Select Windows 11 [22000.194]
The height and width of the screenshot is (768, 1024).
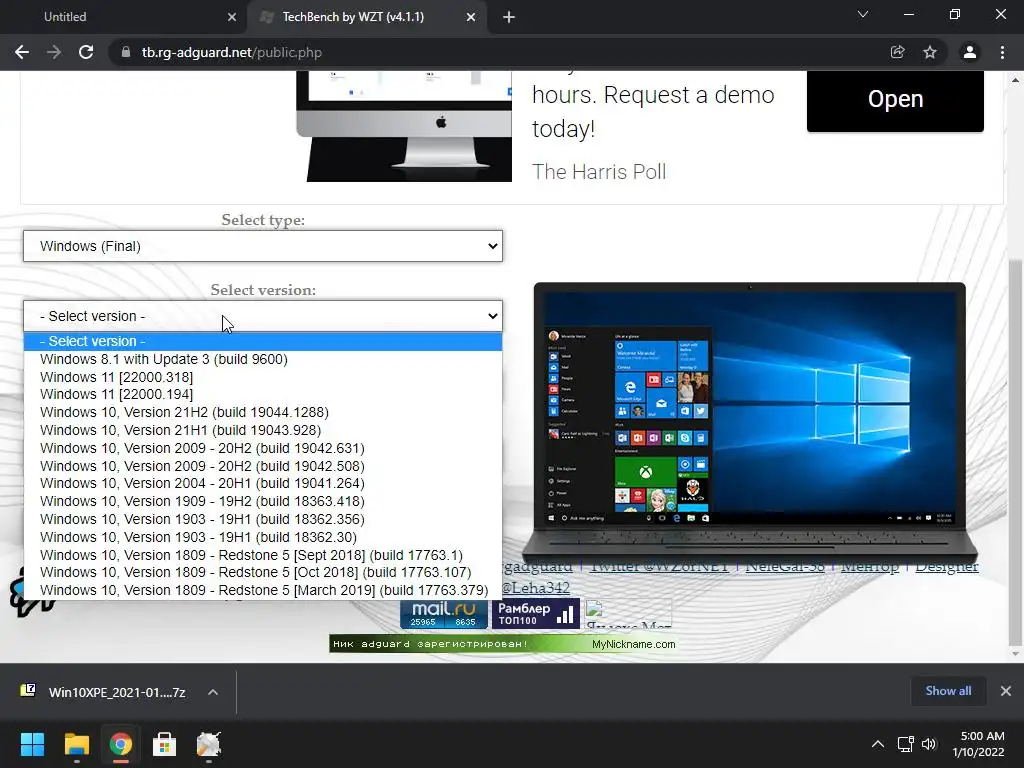point(263,394)
